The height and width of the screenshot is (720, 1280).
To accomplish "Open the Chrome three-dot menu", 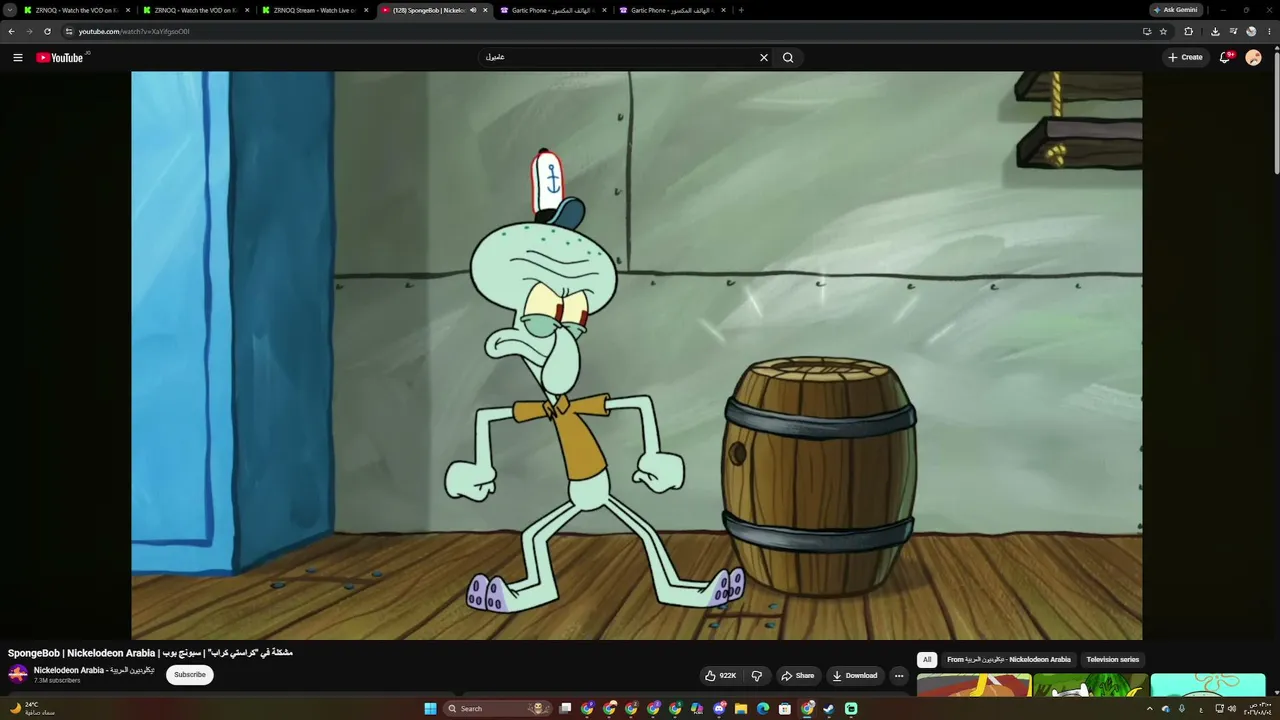I will pos(1268,31).
